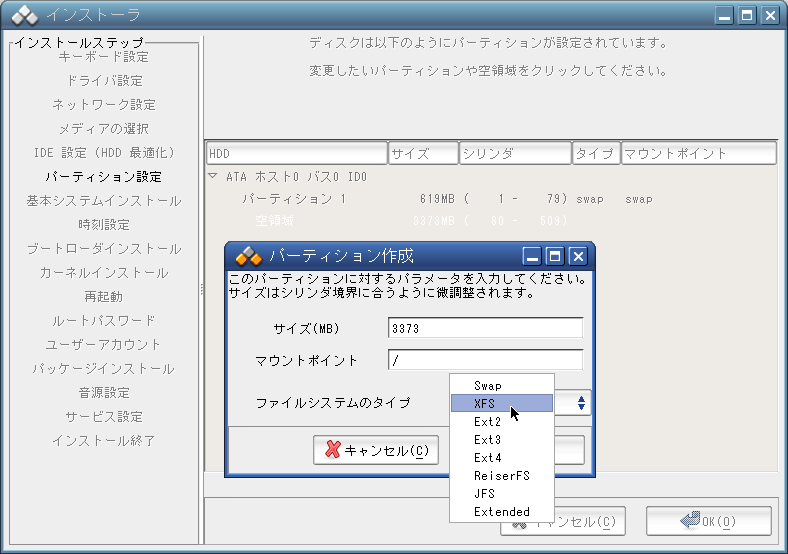Click the size (MB) input field
This screenshot has height=554, width=788.
click(x=484, y=328)
